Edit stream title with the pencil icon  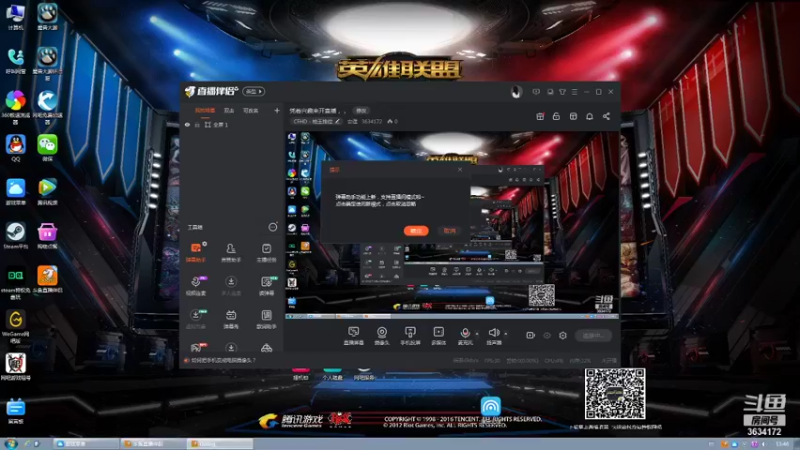pyautogui.click(x=338, y=121)
